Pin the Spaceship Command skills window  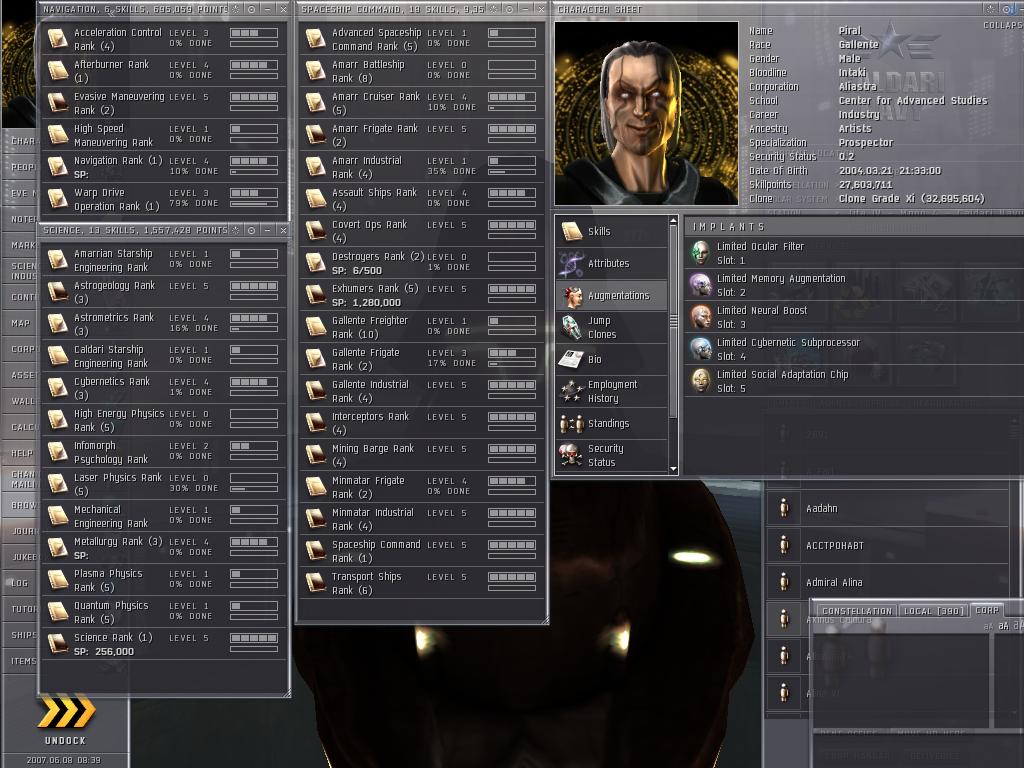pos(509,9)
